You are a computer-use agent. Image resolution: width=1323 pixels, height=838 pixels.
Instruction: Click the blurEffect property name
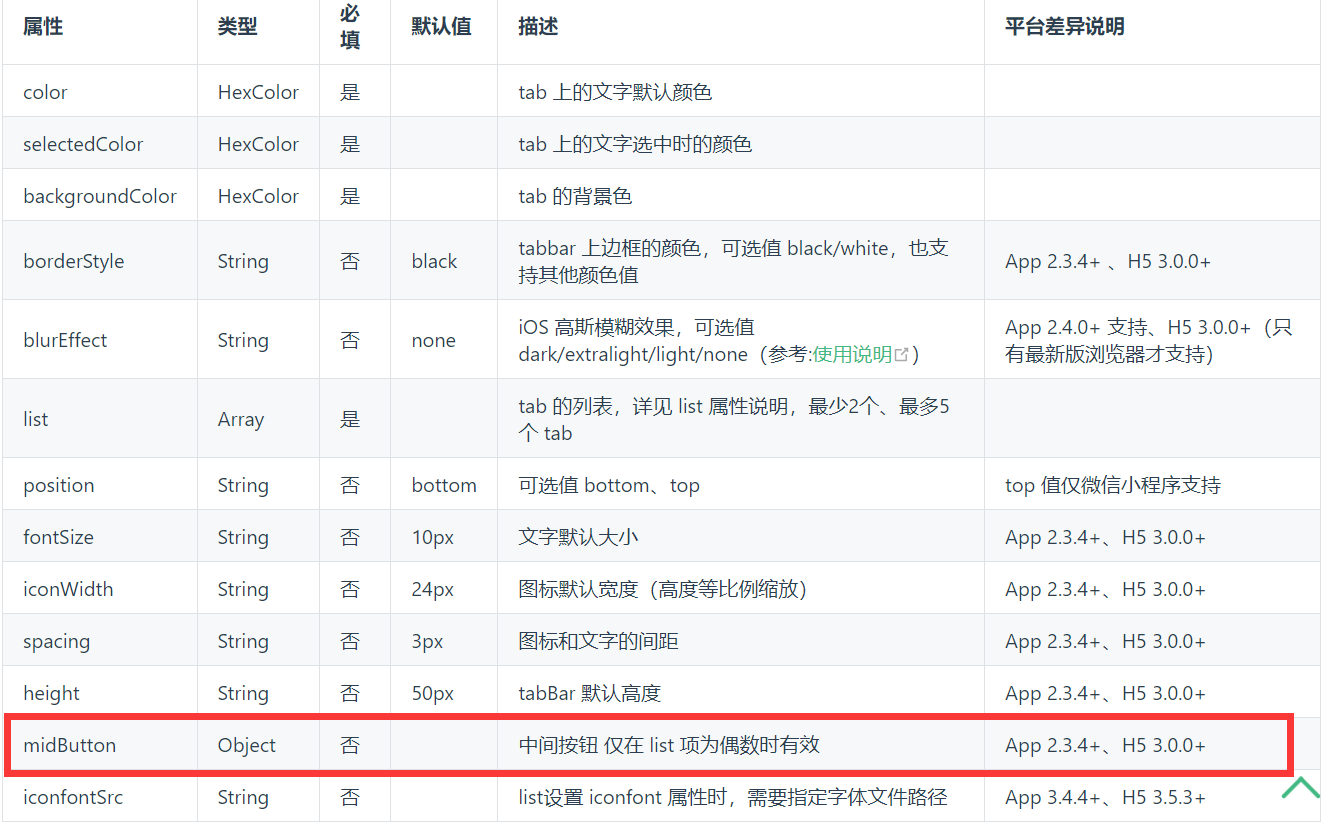click(65, 340)
